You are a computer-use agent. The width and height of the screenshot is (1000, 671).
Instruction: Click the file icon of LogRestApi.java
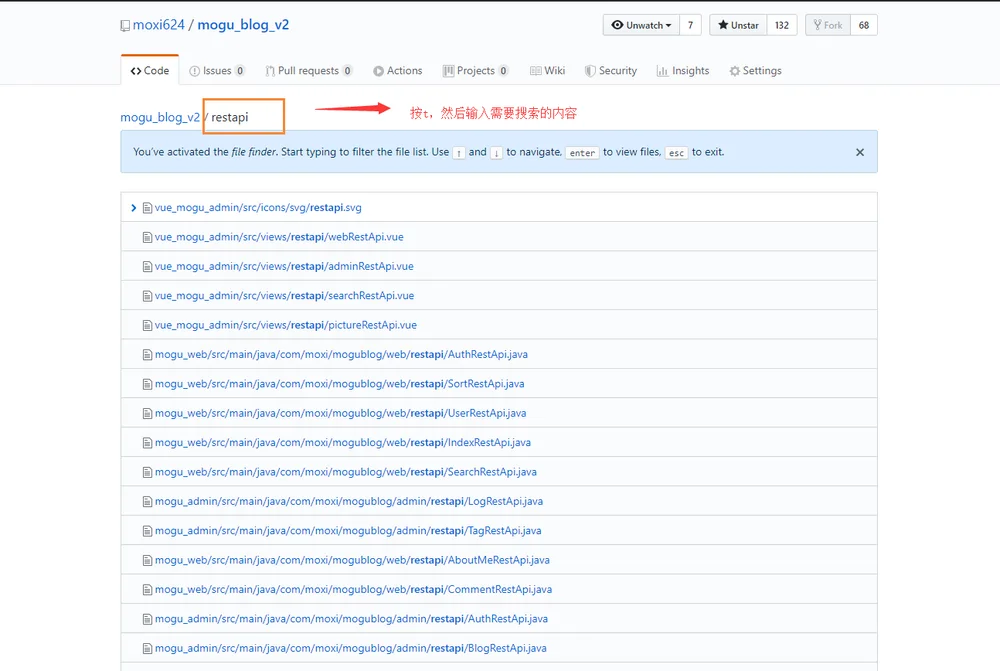pos(147,501)
